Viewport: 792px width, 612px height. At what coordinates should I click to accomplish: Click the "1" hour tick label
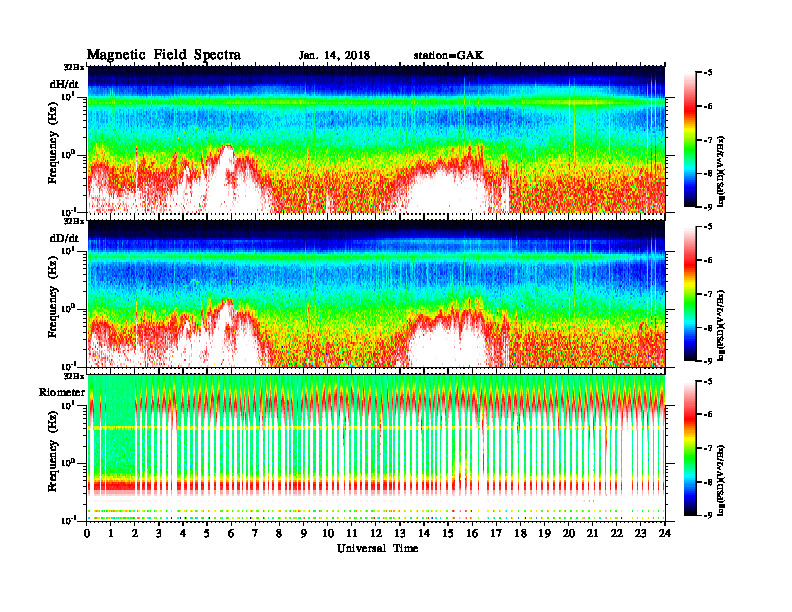111,533
